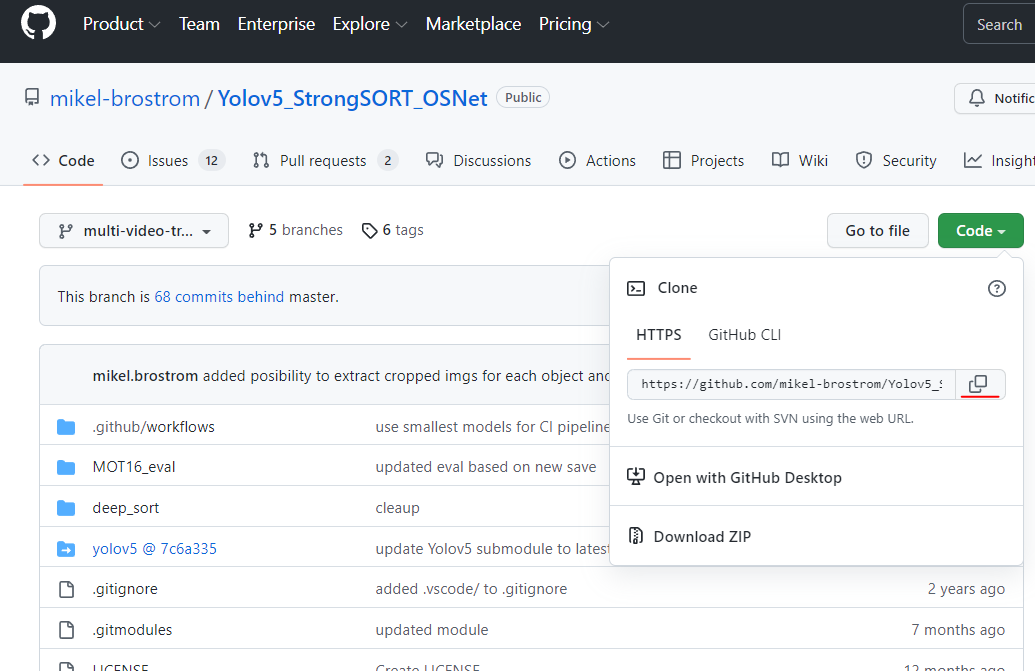Expand the Pricing dropdown
The height and width of the screenshot is (671, 1035).
pos(574,24)
